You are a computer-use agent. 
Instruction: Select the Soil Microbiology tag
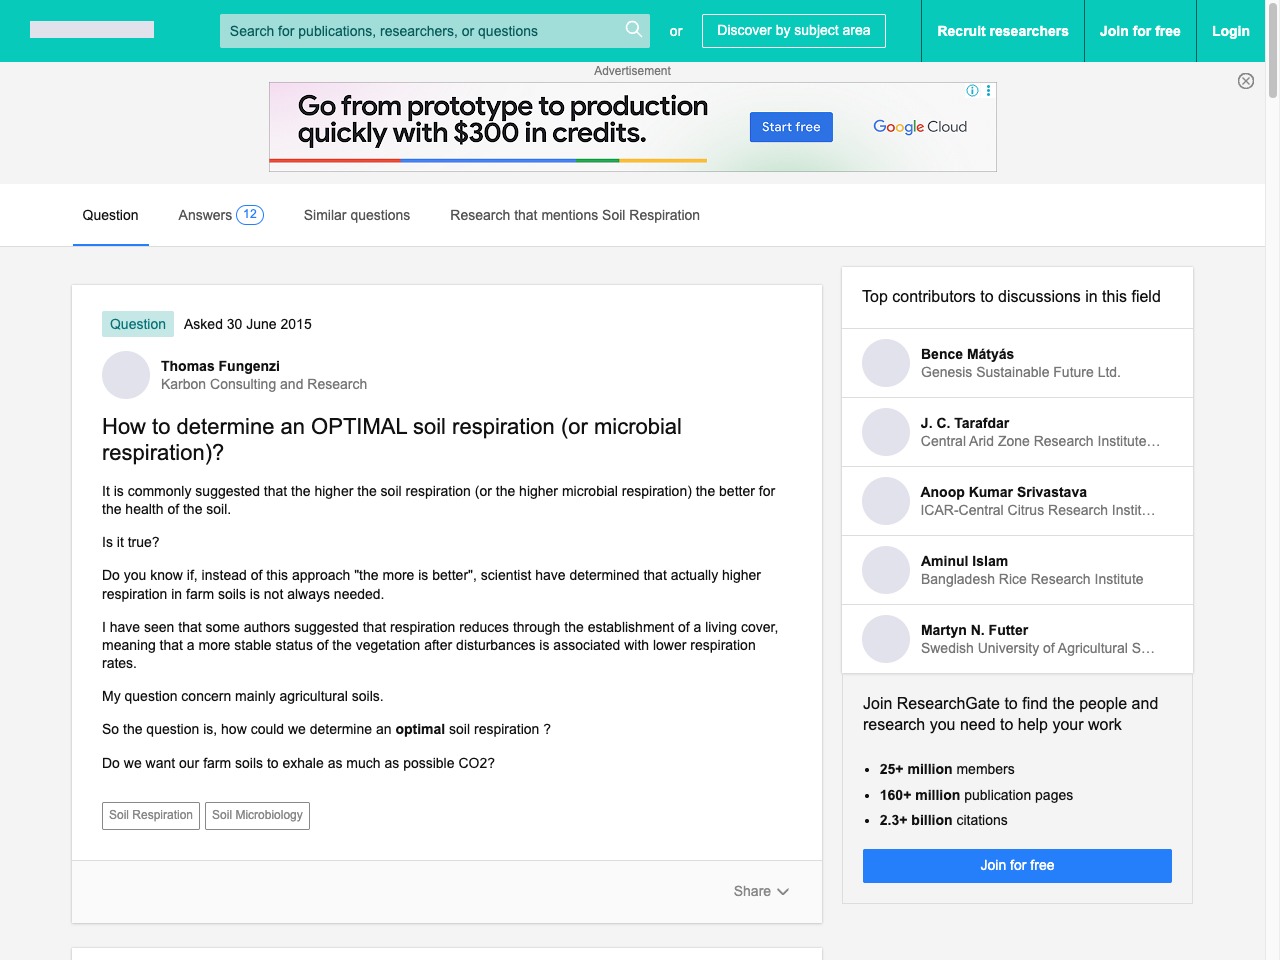tap(257, 815)
